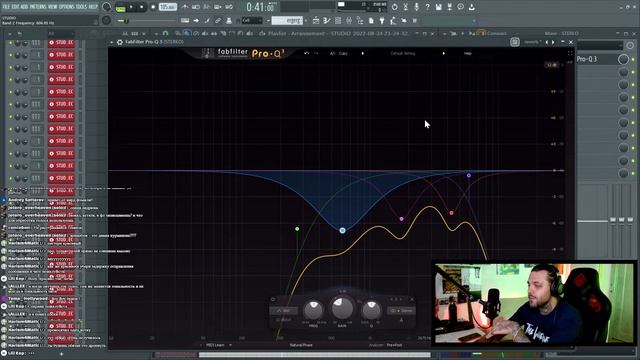The height and width of the screenshot is (360, 640).
Task: Click the Help button in Pro-Q 3
Action: click(468, 53)
